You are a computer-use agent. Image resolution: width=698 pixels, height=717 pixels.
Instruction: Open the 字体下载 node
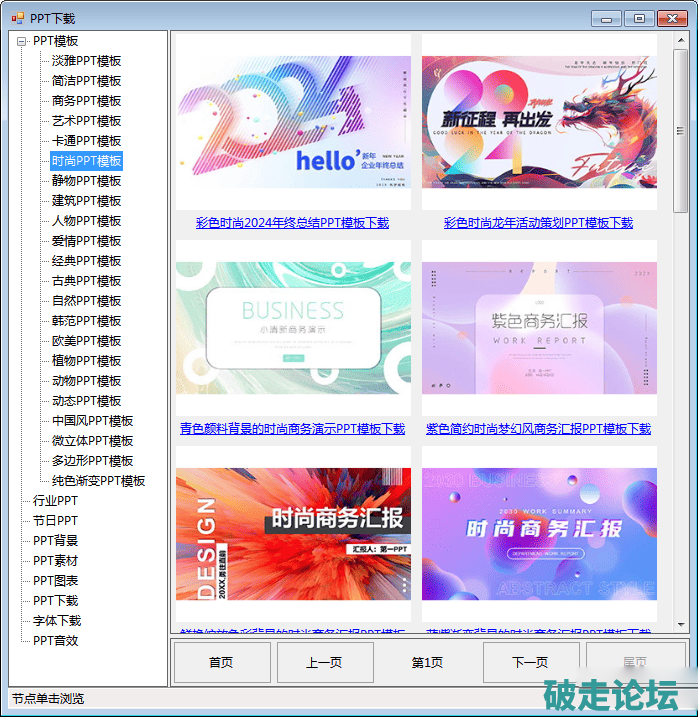56,621
